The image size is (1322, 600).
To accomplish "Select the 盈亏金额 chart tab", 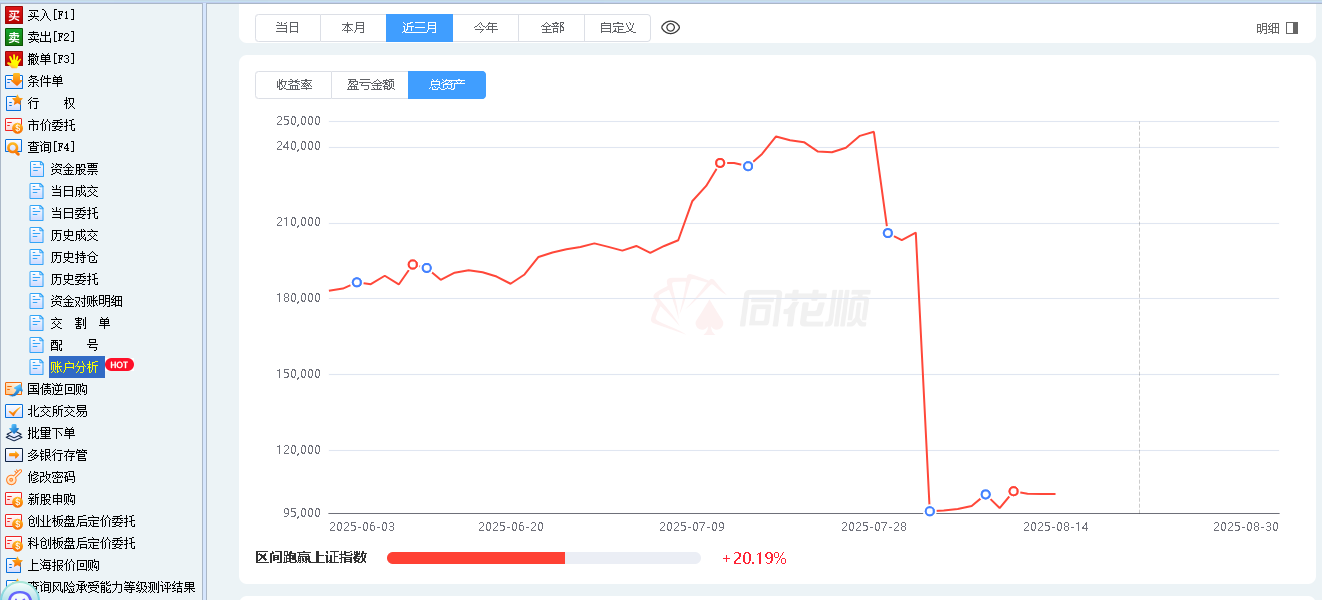I will point(370,85).
